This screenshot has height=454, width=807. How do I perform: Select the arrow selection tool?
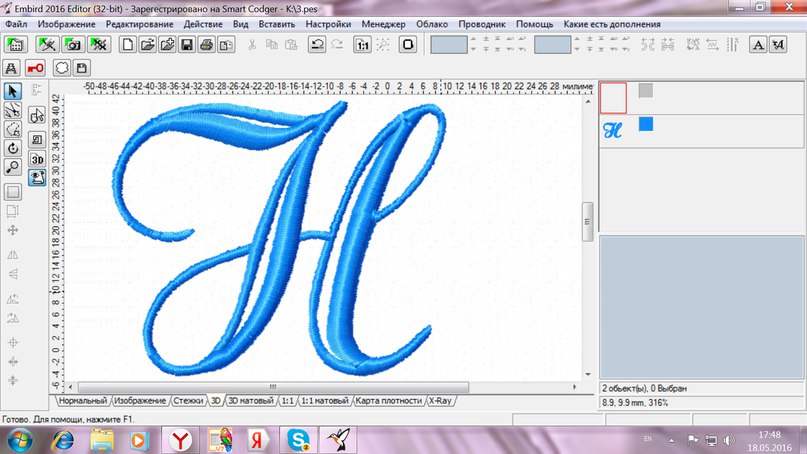point(14,92)
